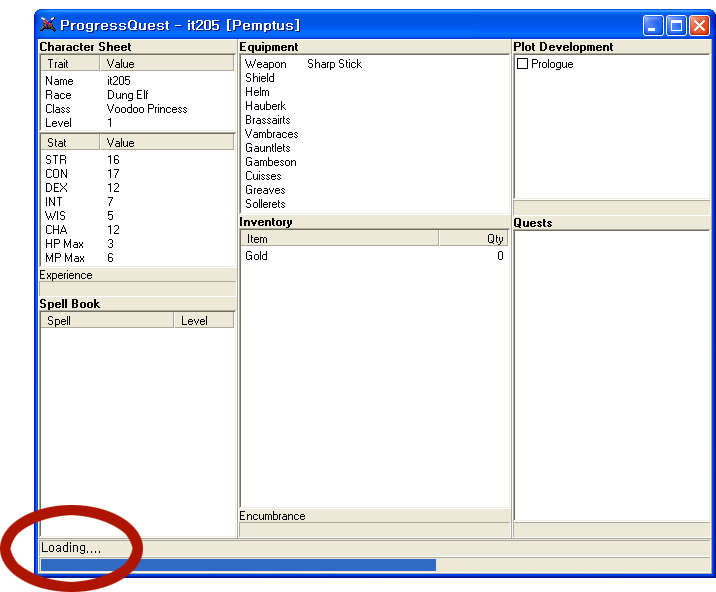Select the MP Max row

[137, 258]
